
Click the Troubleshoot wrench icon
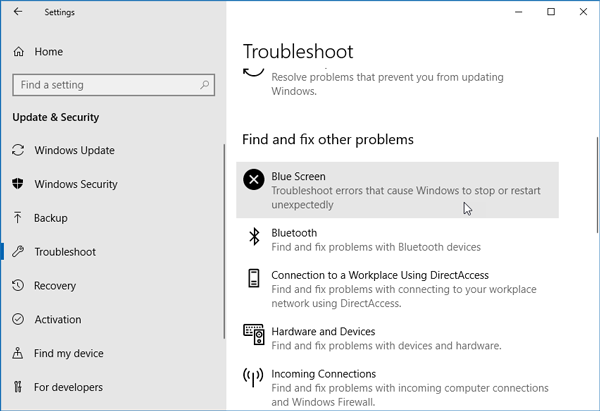pos(18,251)
